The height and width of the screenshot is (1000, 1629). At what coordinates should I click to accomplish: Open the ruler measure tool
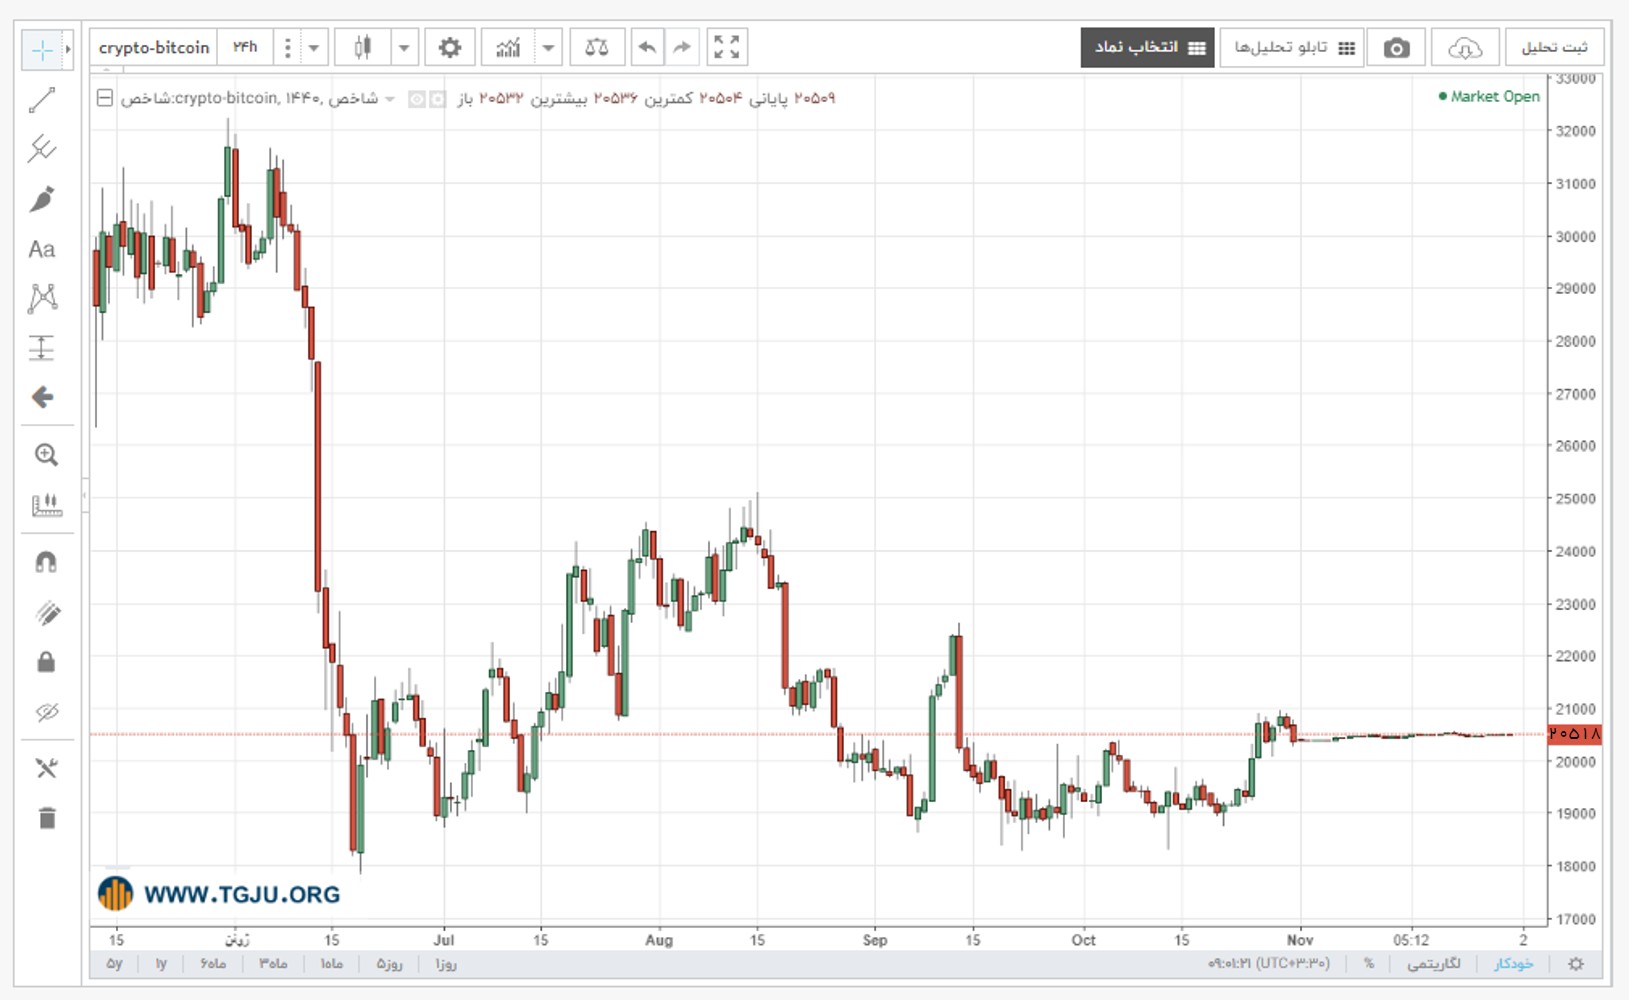coord(46,504)
